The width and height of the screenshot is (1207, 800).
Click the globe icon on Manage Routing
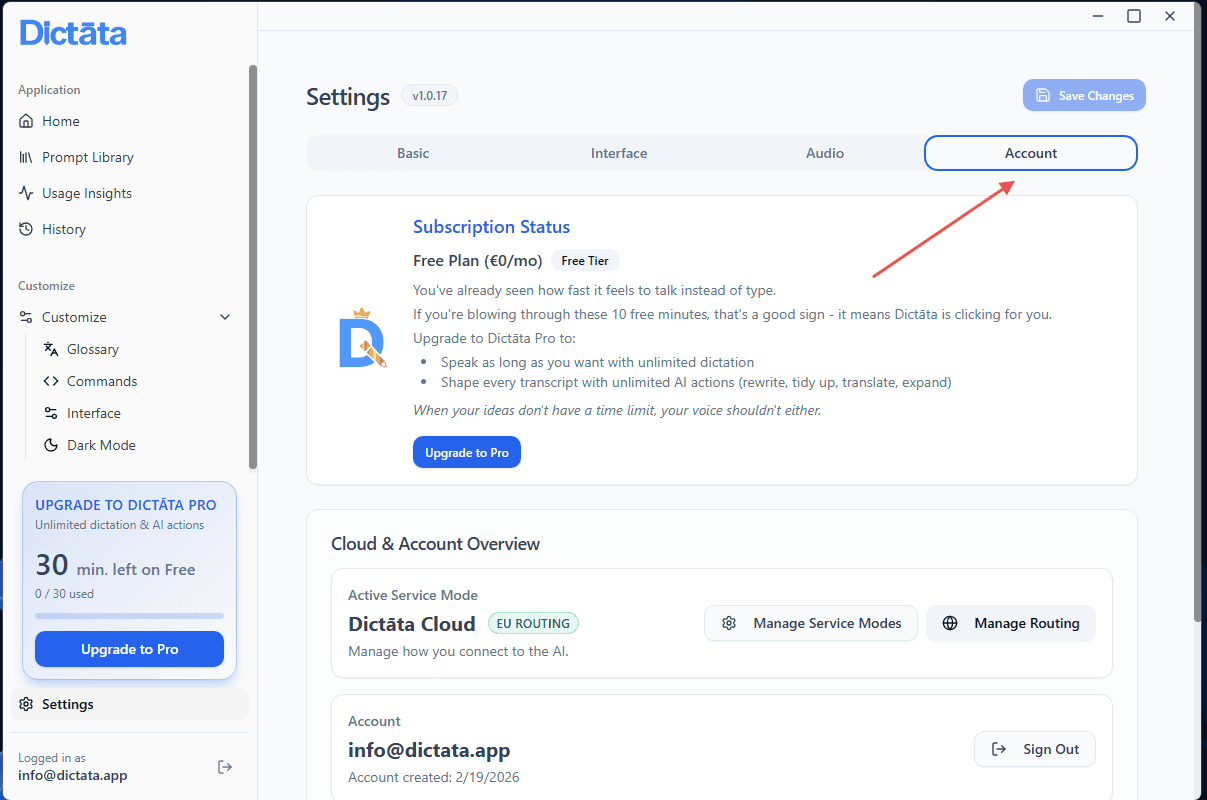(950, 623)
